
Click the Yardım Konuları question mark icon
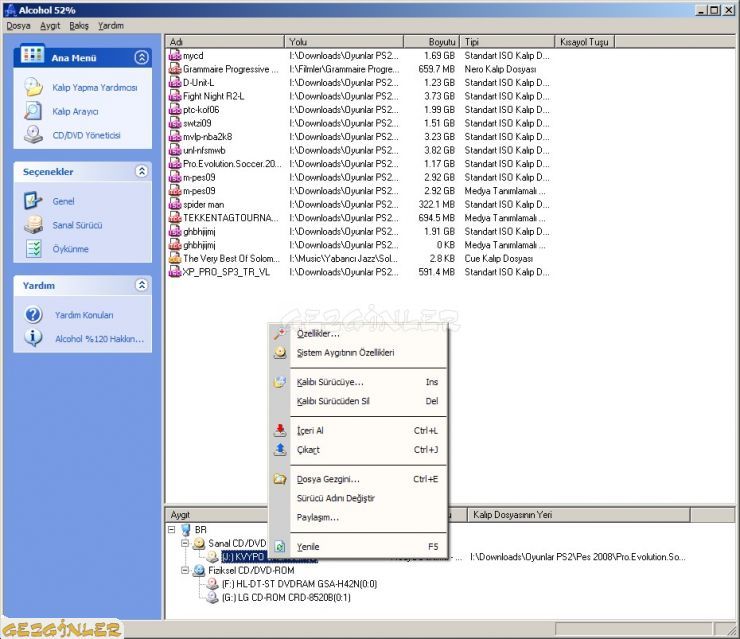point(34,314)
